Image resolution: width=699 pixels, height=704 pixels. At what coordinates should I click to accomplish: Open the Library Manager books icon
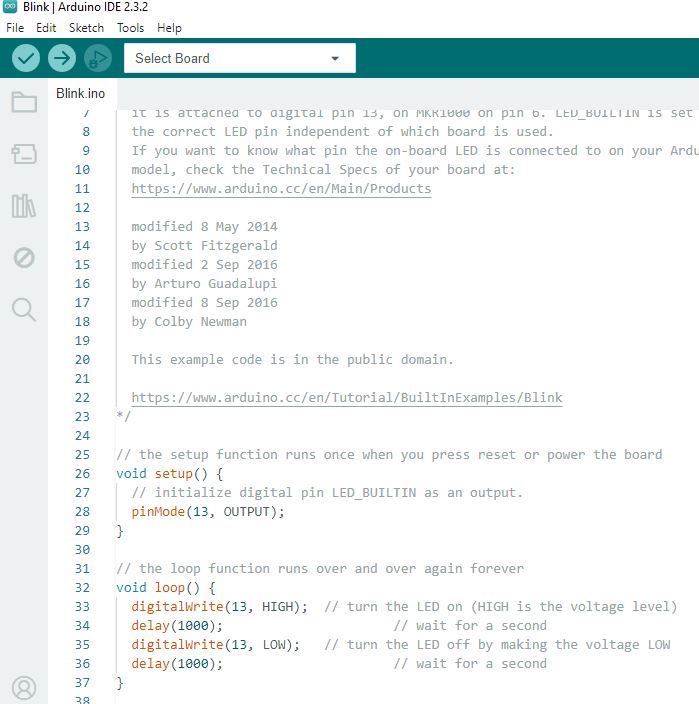pos(24,206)
